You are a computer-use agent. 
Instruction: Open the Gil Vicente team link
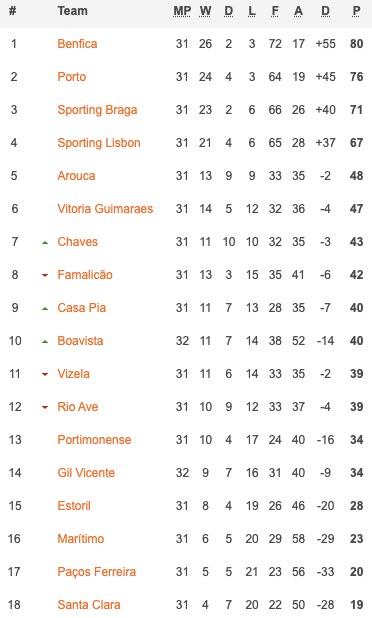86,473
